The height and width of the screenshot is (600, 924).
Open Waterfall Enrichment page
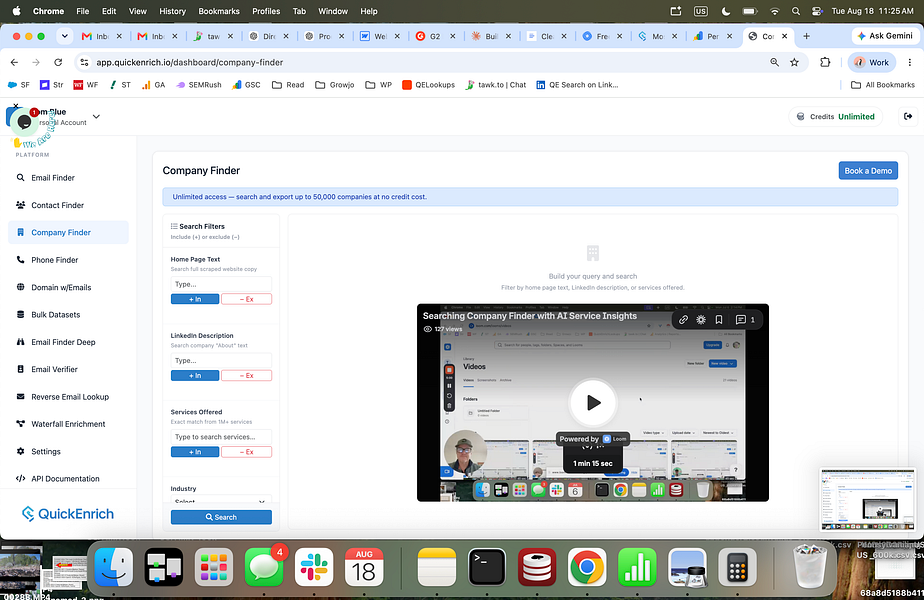pyautogui.click(x=68, y=424)
